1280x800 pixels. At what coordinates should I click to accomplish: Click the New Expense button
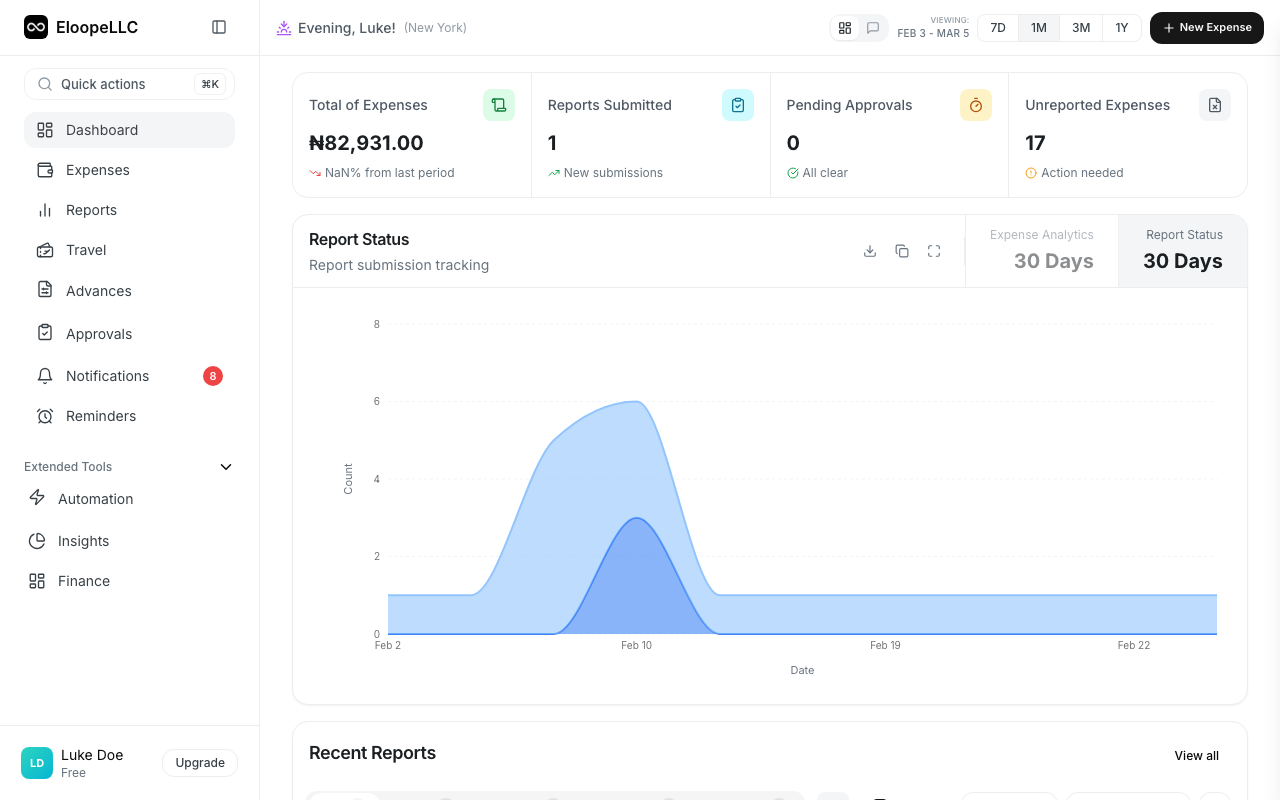point(1207,28)
